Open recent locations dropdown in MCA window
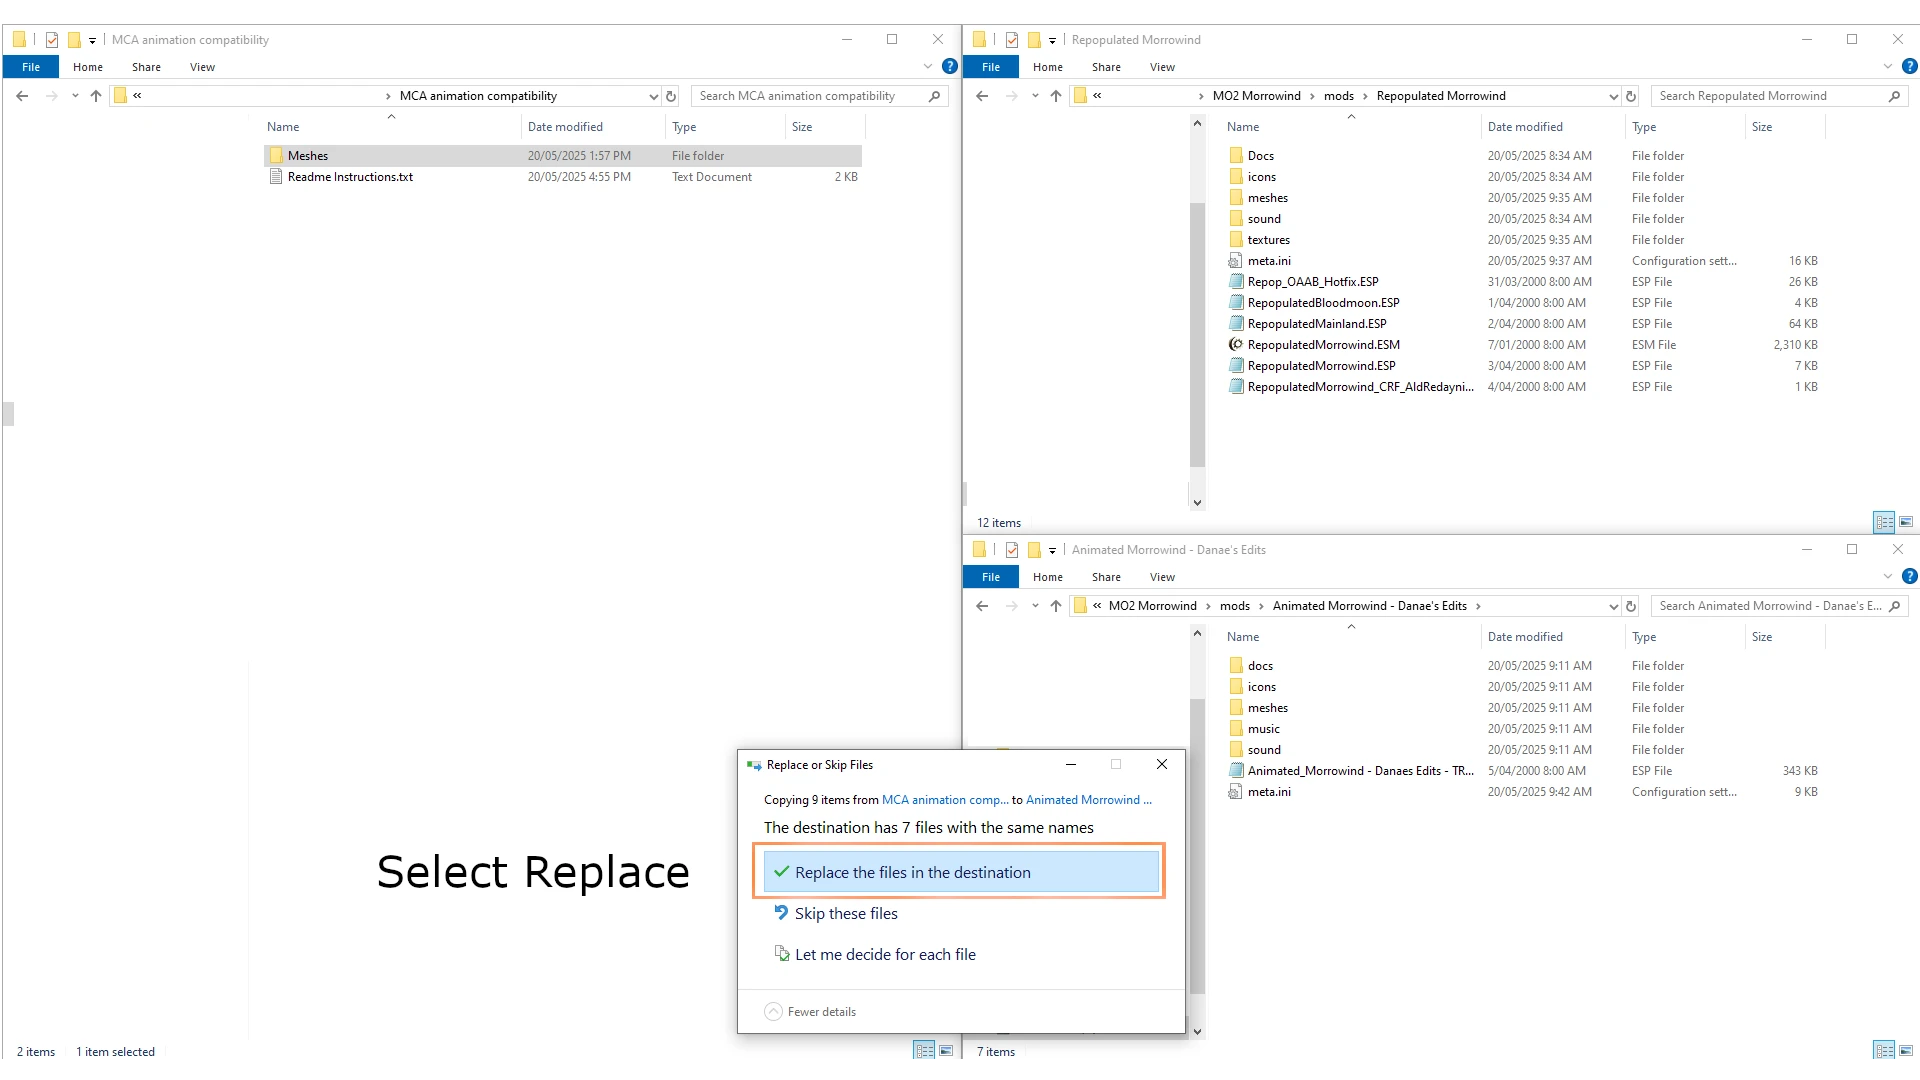1920x1080 pixels. click(75, 96)
